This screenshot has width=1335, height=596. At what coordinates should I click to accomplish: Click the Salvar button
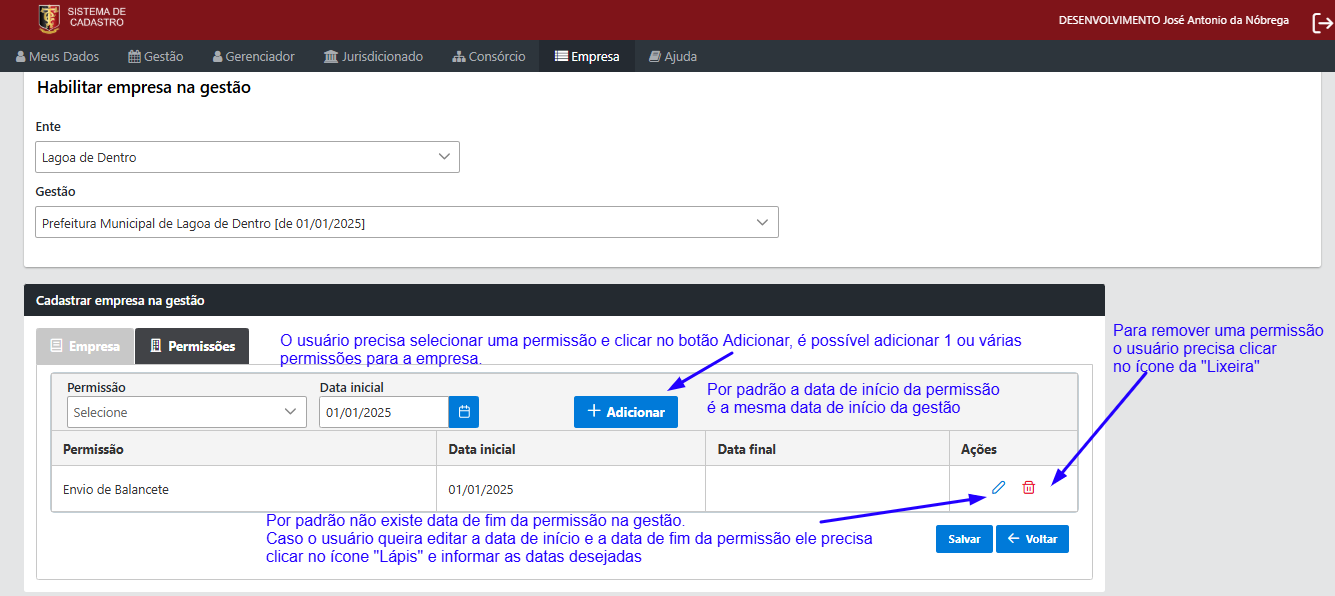tap(964, 539)
